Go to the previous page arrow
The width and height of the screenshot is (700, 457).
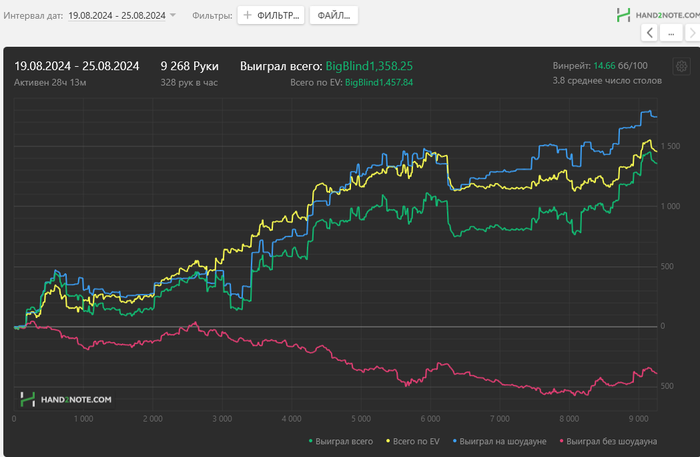[649, 33]
